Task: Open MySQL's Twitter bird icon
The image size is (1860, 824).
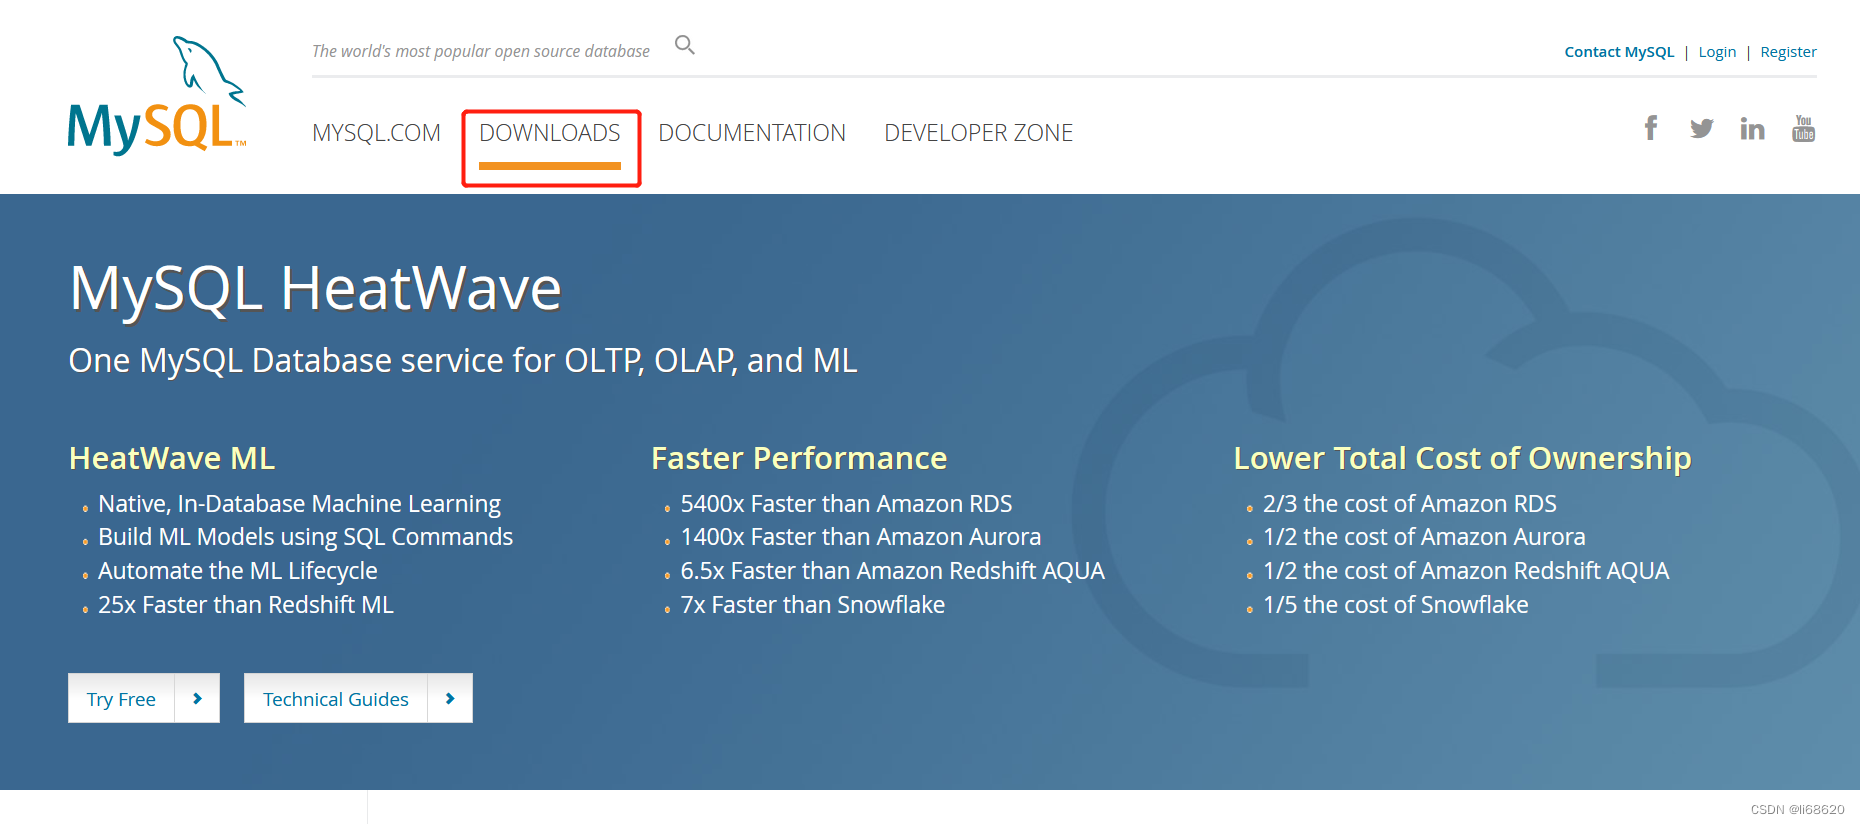Action: point(1702,128)
